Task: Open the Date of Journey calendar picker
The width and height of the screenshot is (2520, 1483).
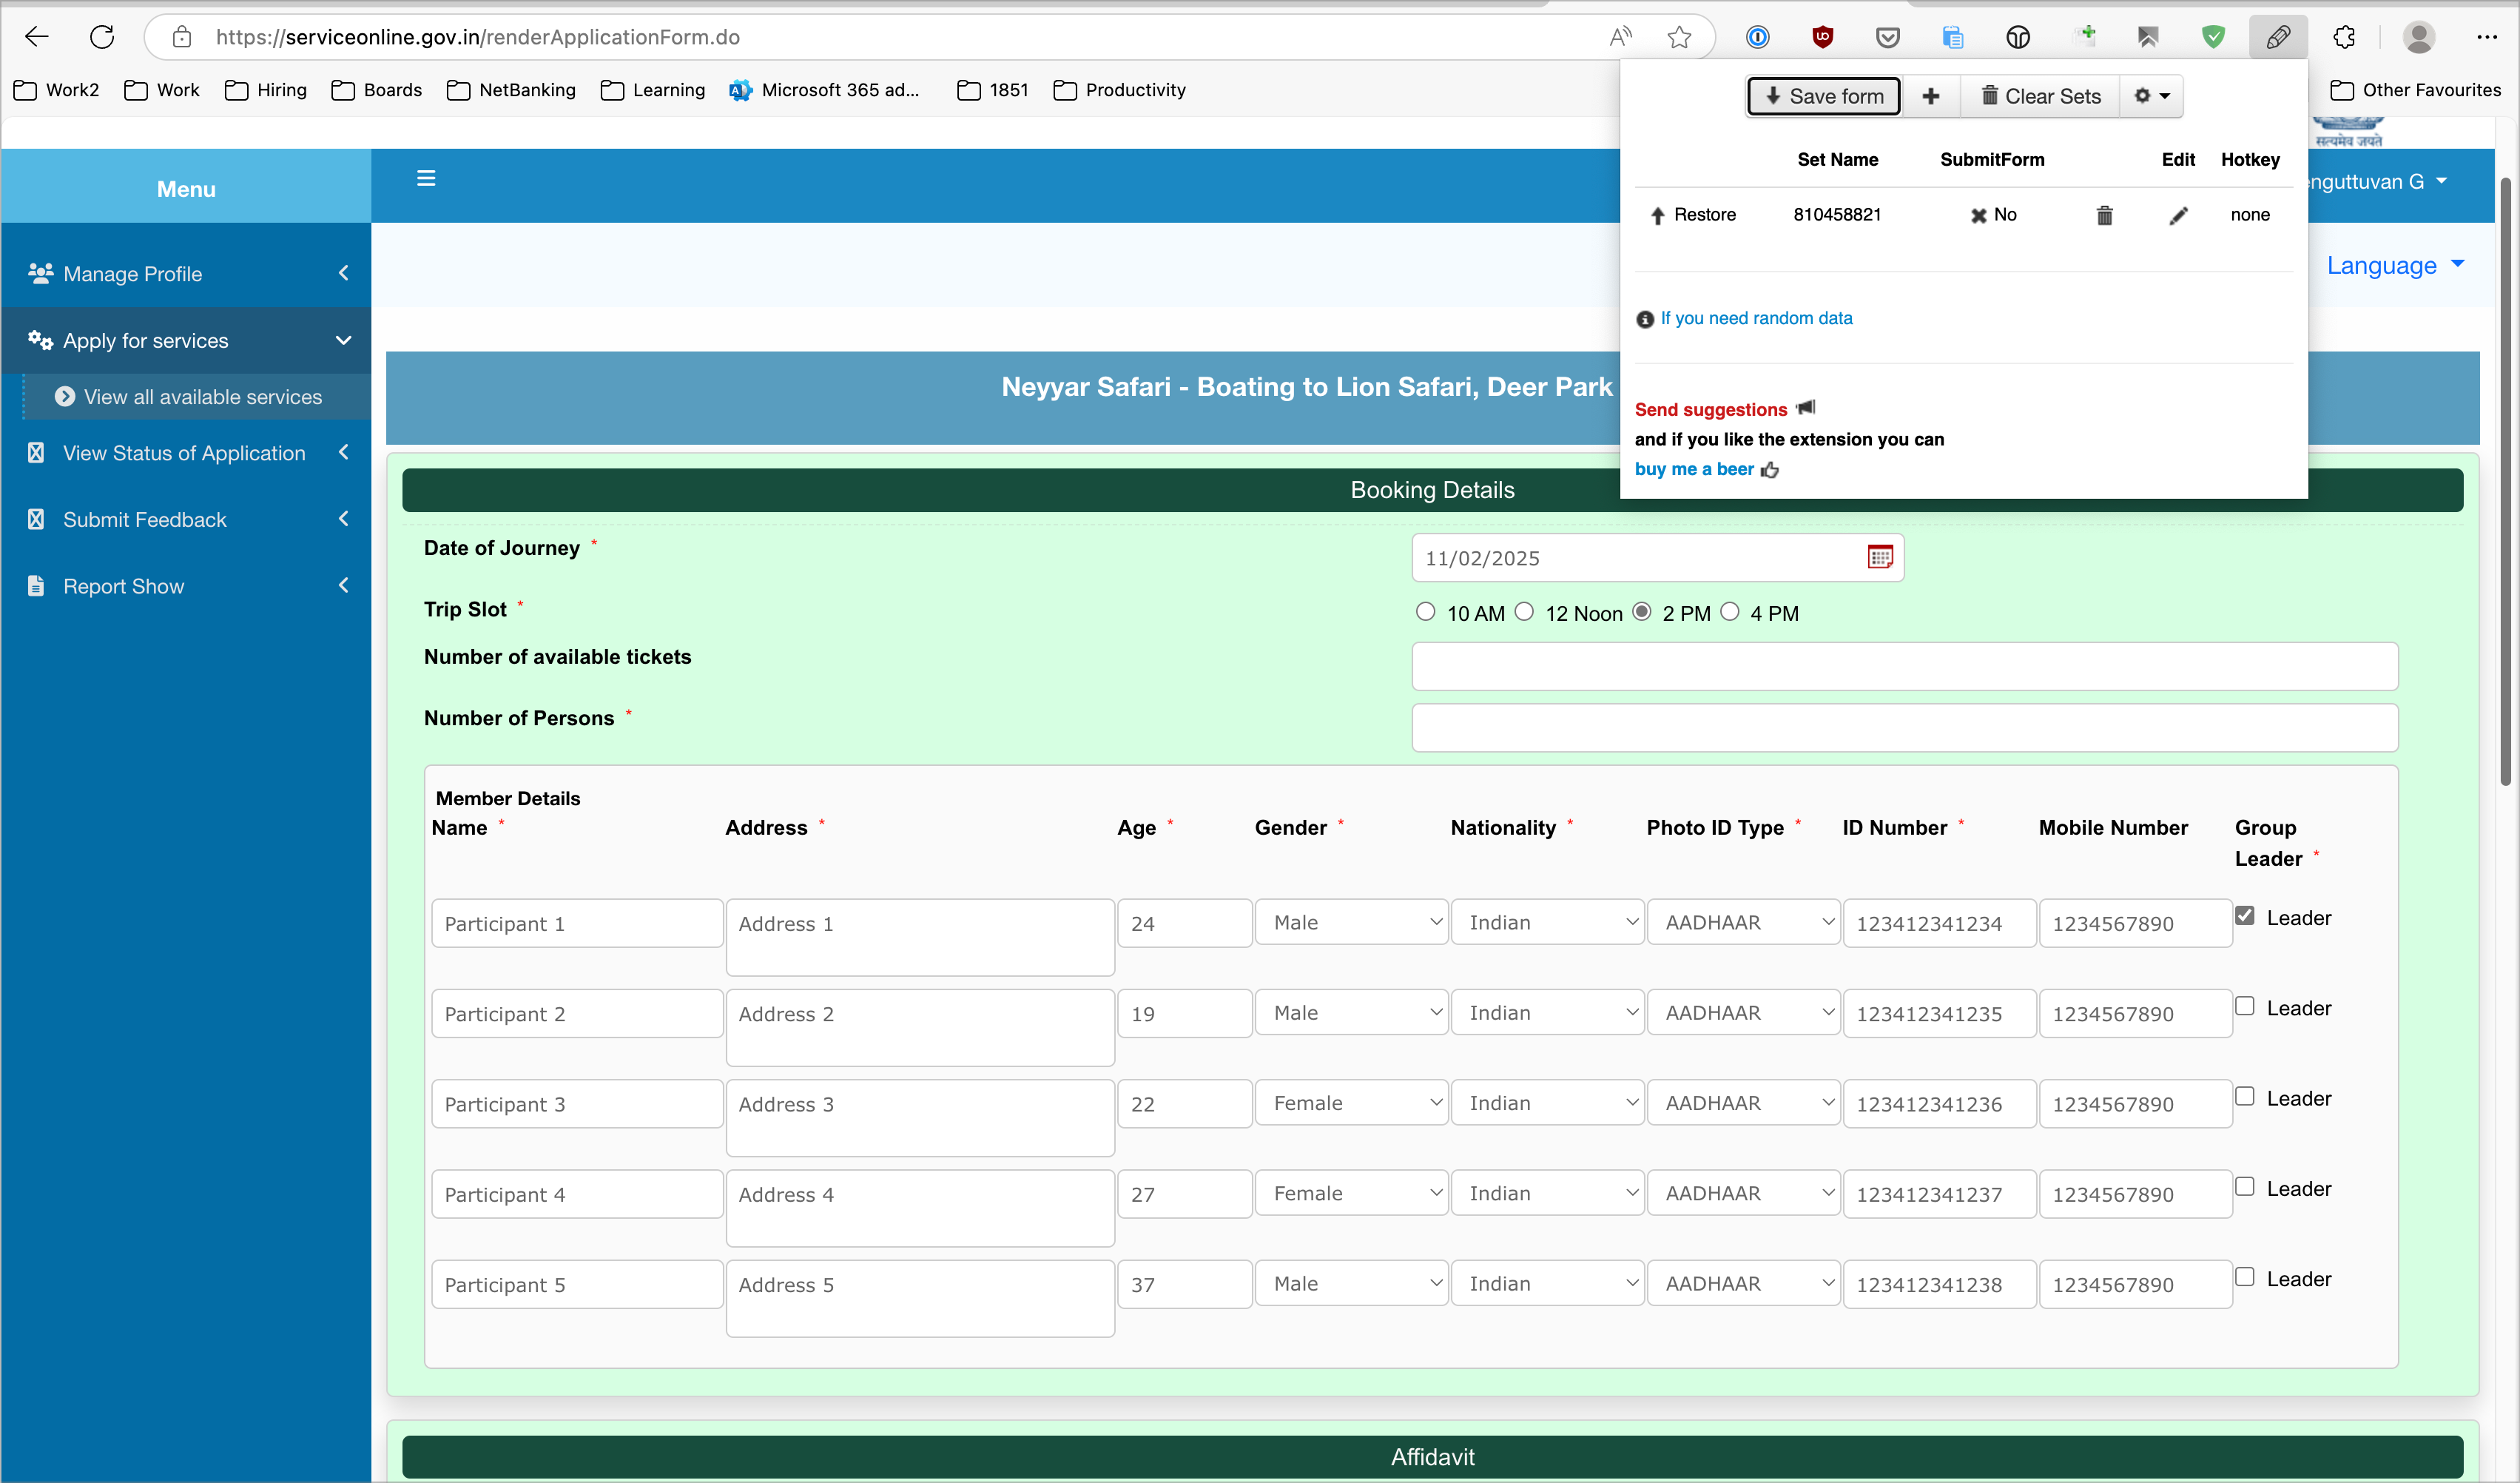Action: (x=1879, y=557)
